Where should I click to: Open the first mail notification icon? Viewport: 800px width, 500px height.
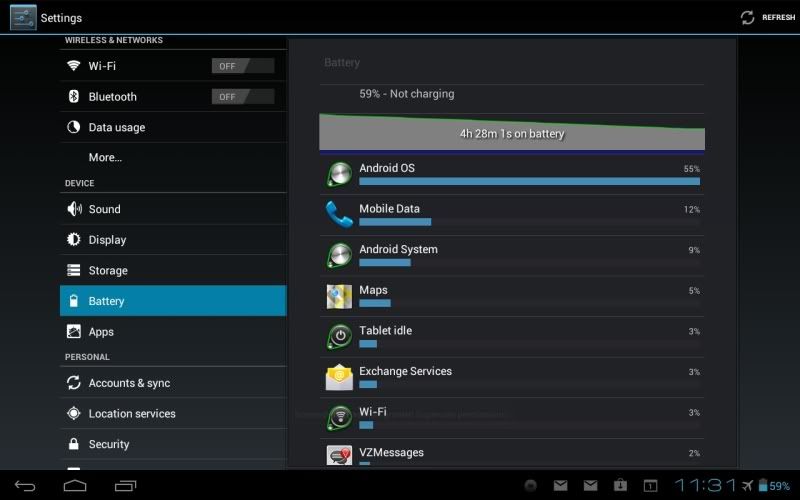point(560,485)
